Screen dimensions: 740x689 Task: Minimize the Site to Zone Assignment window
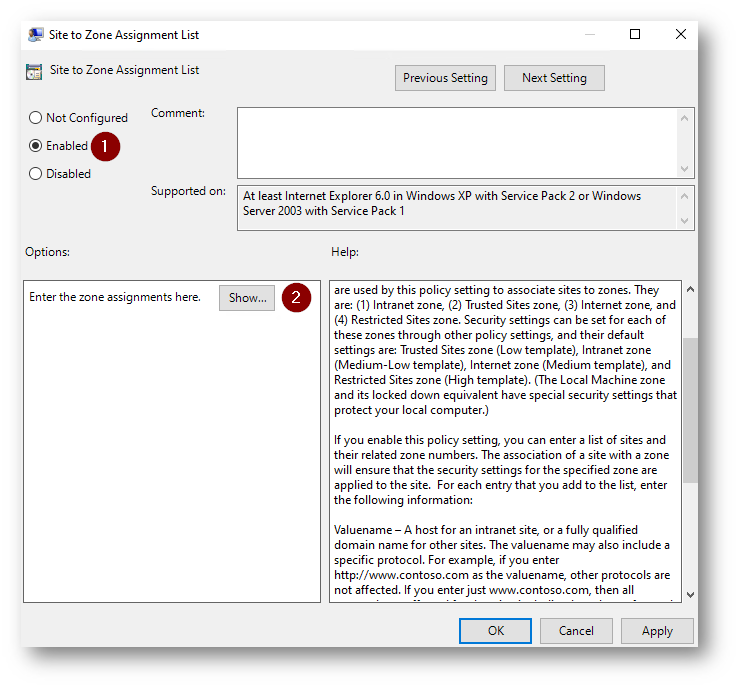[589, 34]
